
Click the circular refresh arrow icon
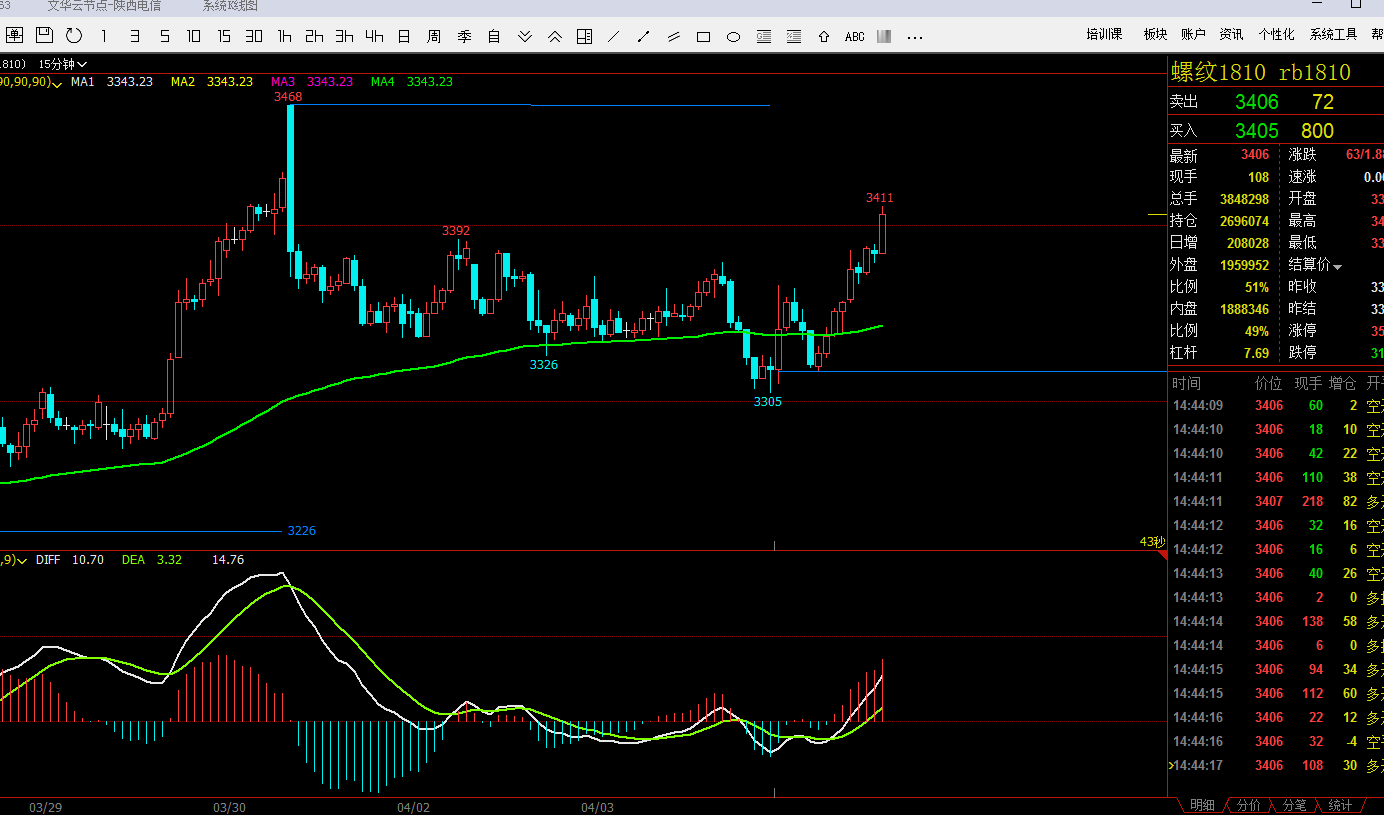pyautogui.click(x=74, y=36)
